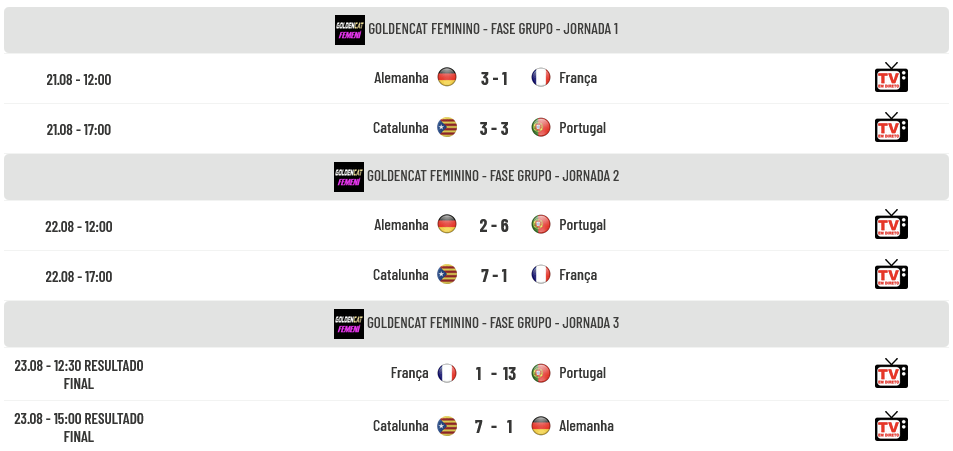Open TV live icon for França vs Portugal
Viewport: 953px width, 451px height.
891,373
